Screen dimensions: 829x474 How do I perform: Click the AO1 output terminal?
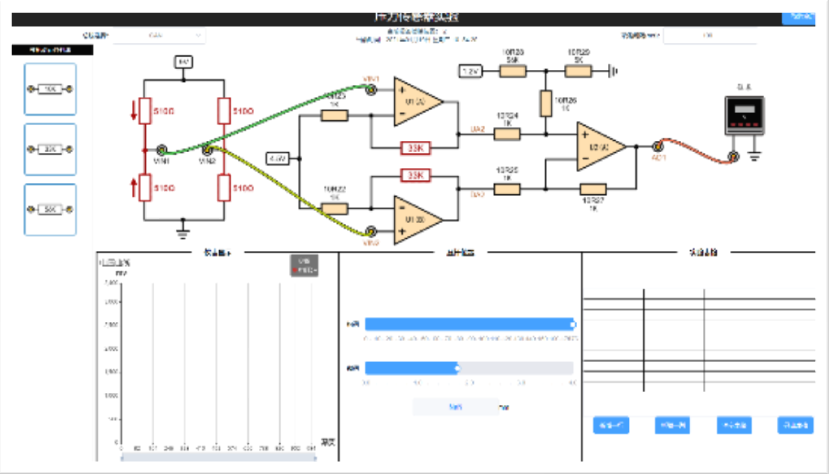(x=659, y=147)
